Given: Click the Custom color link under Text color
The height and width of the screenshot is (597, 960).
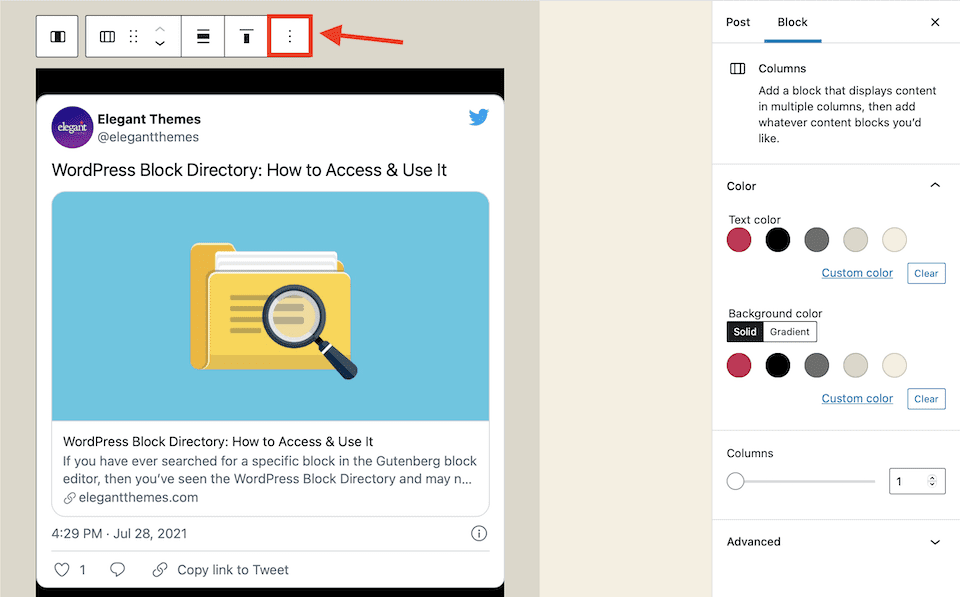Looking at the screenshot, I should pos(857,272).
